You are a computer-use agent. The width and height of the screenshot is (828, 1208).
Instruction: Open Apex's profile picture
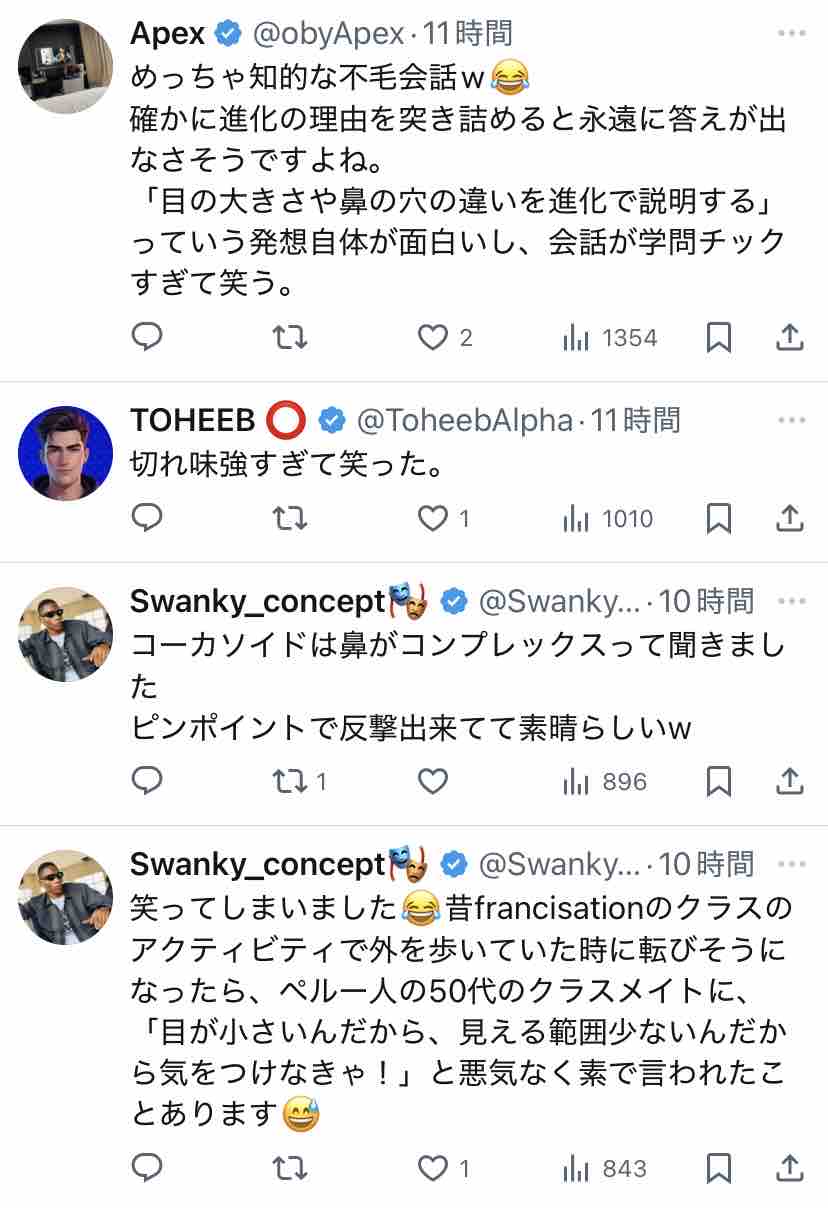pyautogui.click(x=65, y=66)
